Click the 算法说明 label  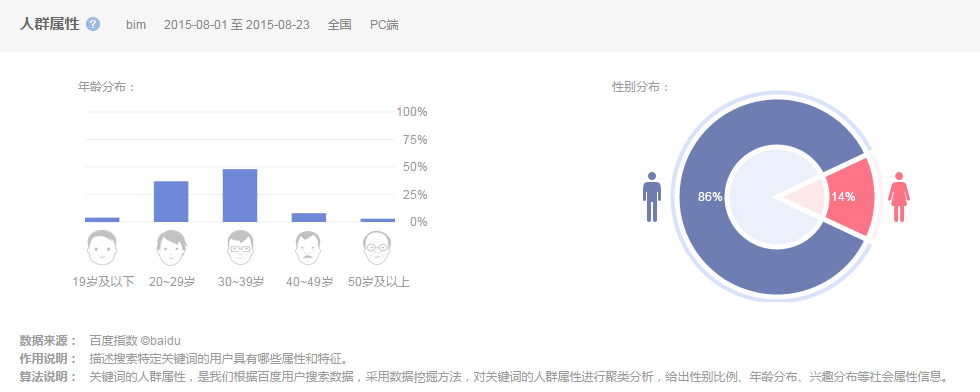[48, 377]
